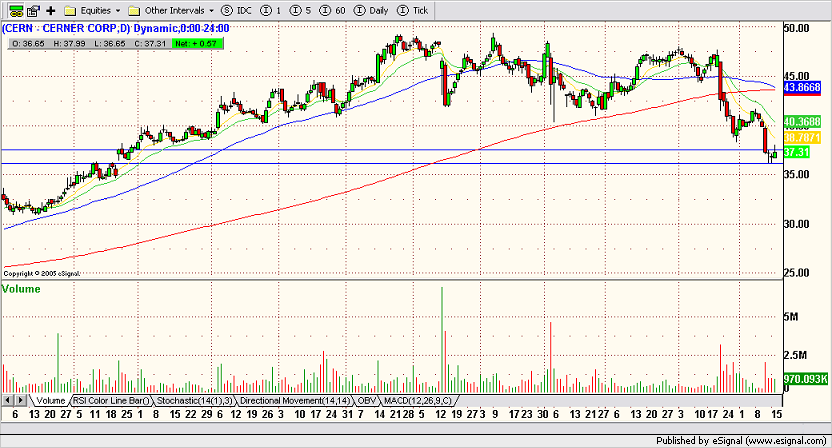Switch to the 60-minute interval
Viewport: 832px width, 448px height.
tap(333, 10)
